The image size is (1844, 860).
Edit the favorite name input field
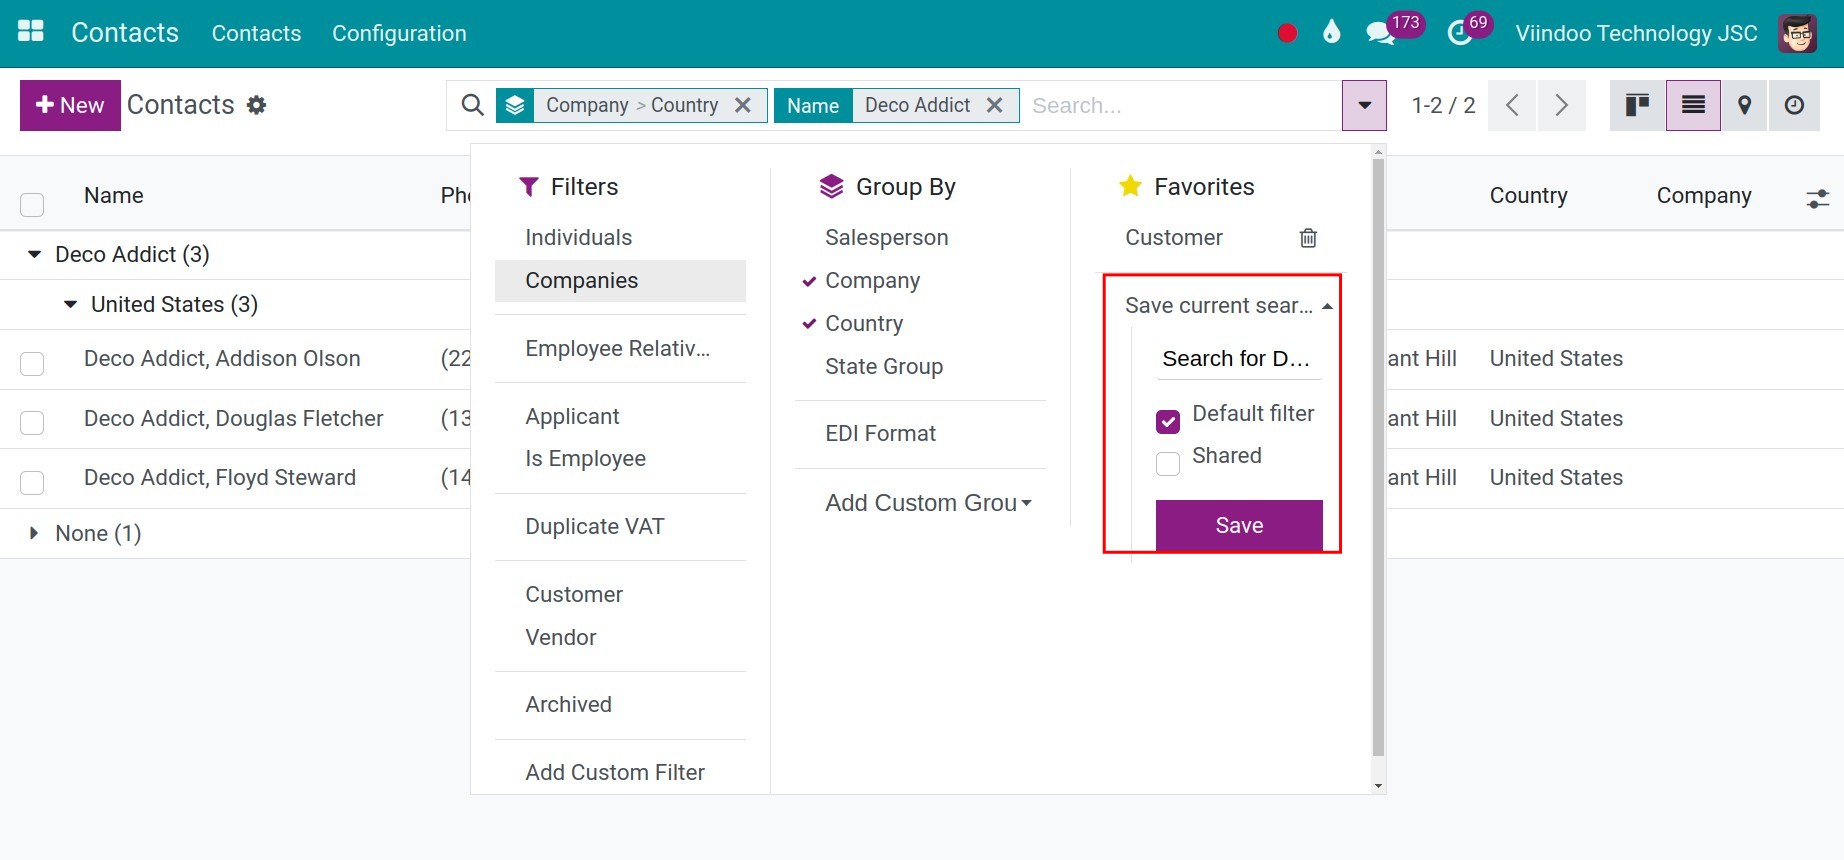1239,359
